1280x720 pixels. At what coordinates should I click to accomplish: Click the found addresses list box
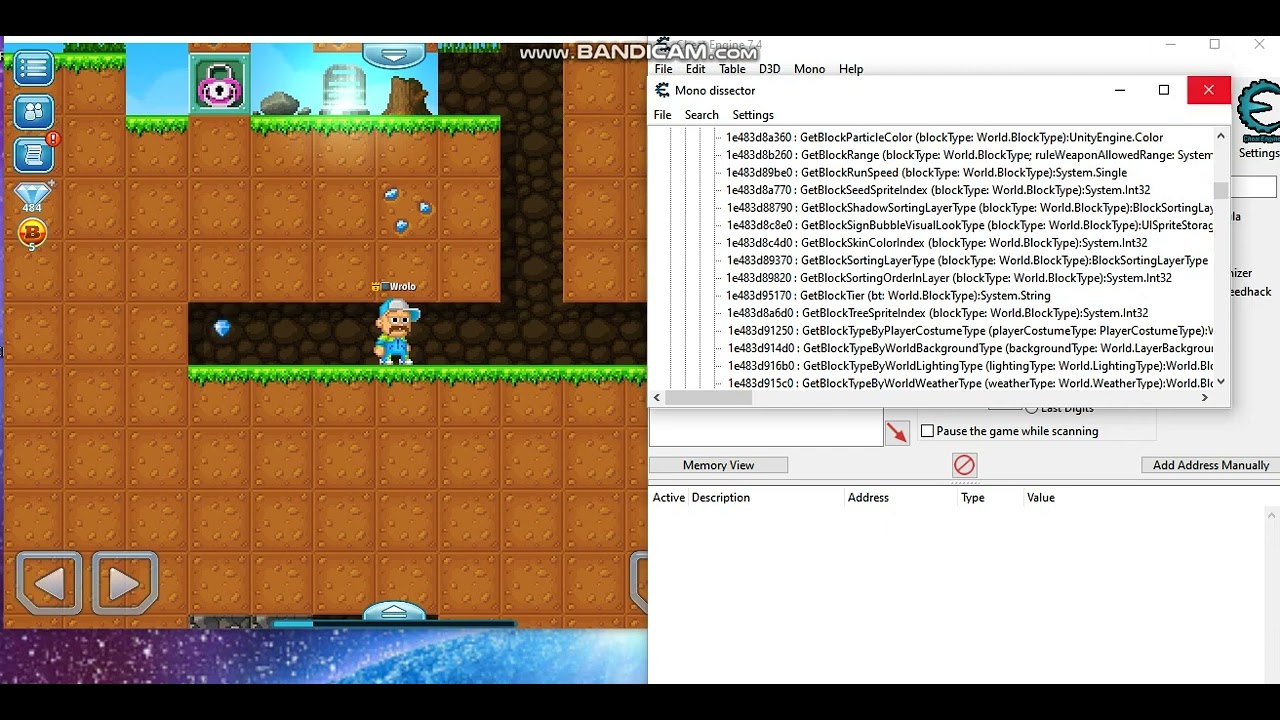coord(766,427)
